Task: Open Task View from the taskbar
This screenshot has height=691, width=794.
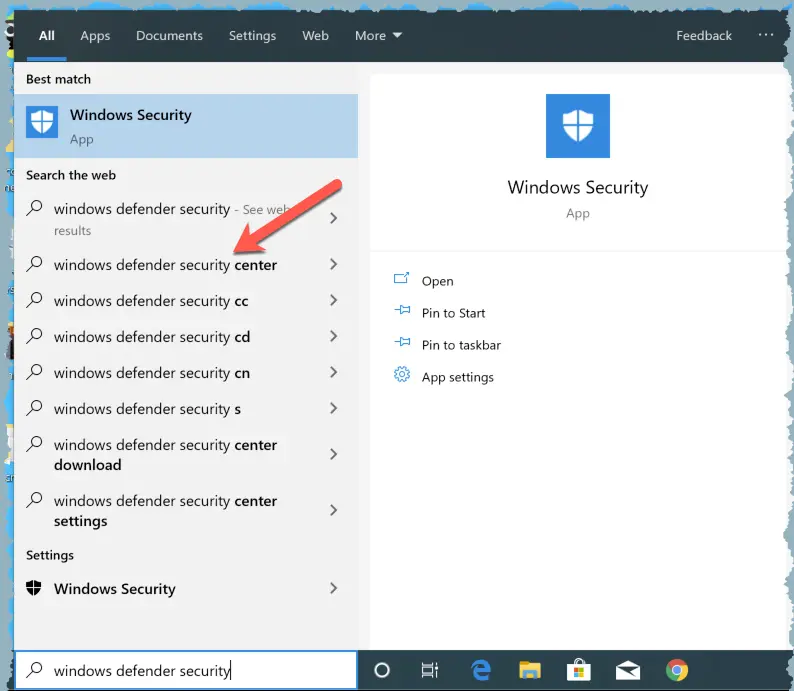Action: tap(430, 671)
